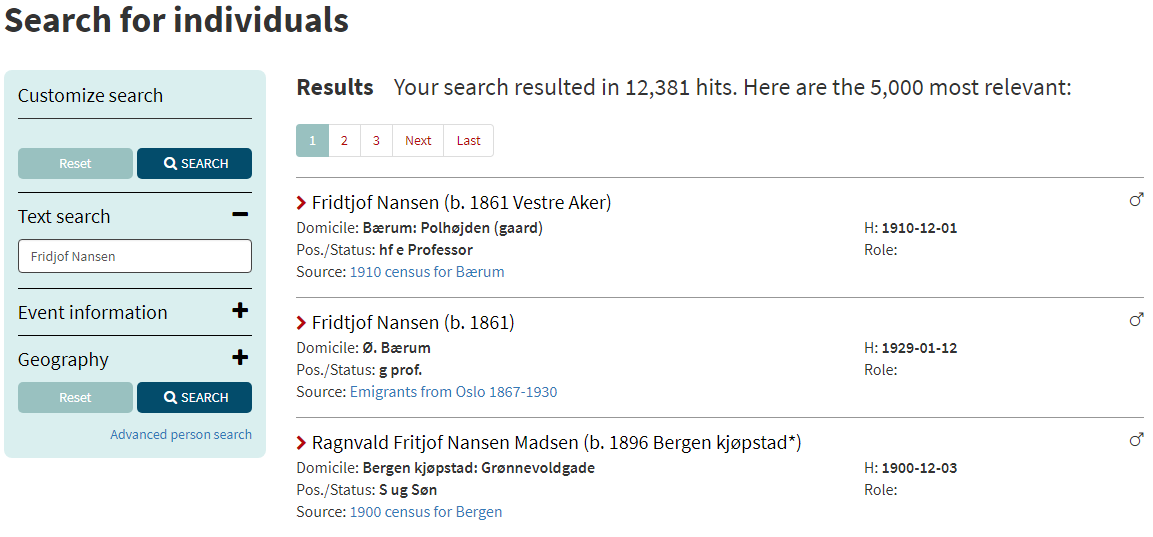Viewport: 1153px width, 537px height.
Task: Go to the Next results page
Action: (418, 141)
